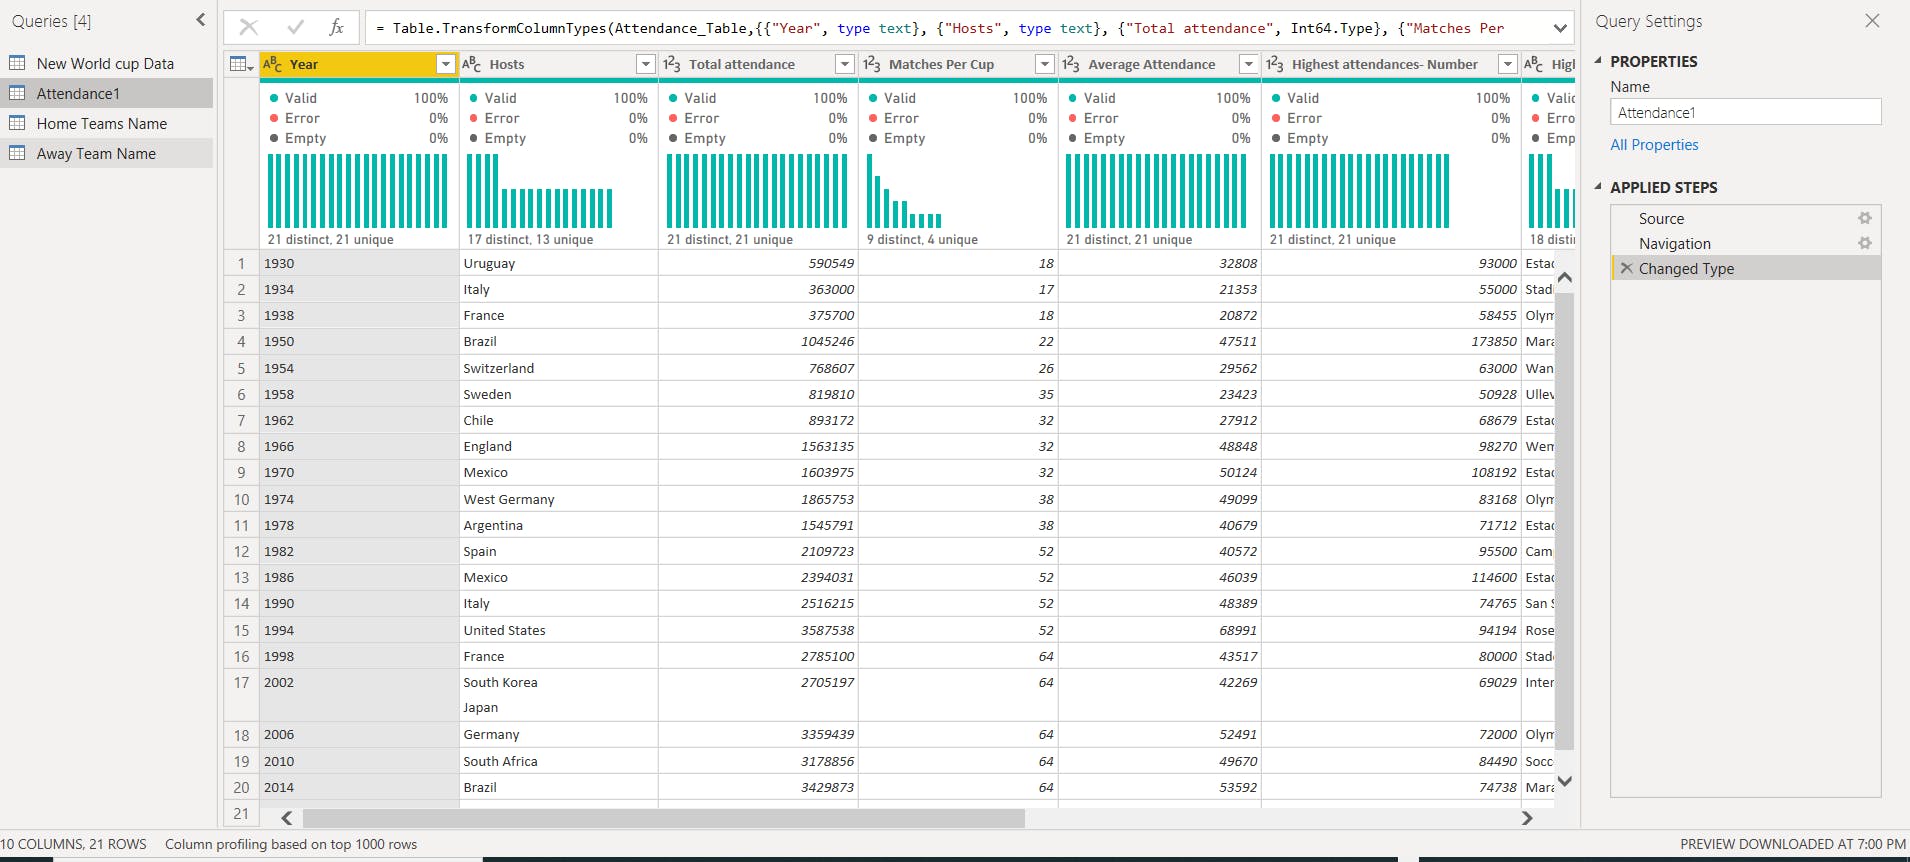Select the Average Attendance cell '68991'

point(1160,630)
